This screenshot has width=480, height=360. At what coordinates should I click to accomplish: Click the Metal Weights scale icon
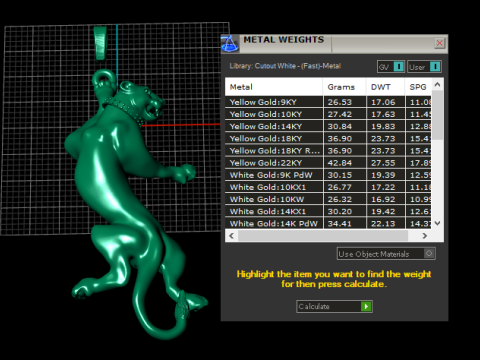(230, 43)
